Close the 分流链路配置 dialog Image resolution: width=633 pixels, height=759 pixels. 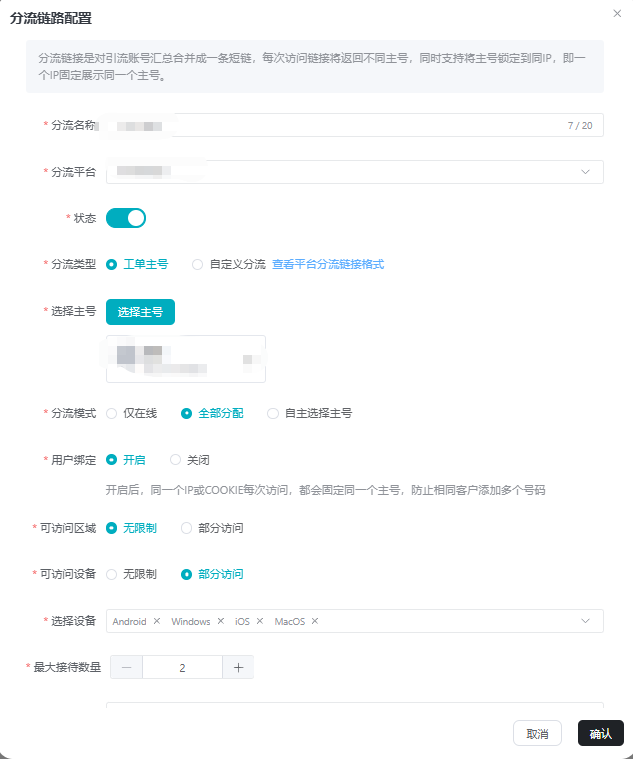616,13
